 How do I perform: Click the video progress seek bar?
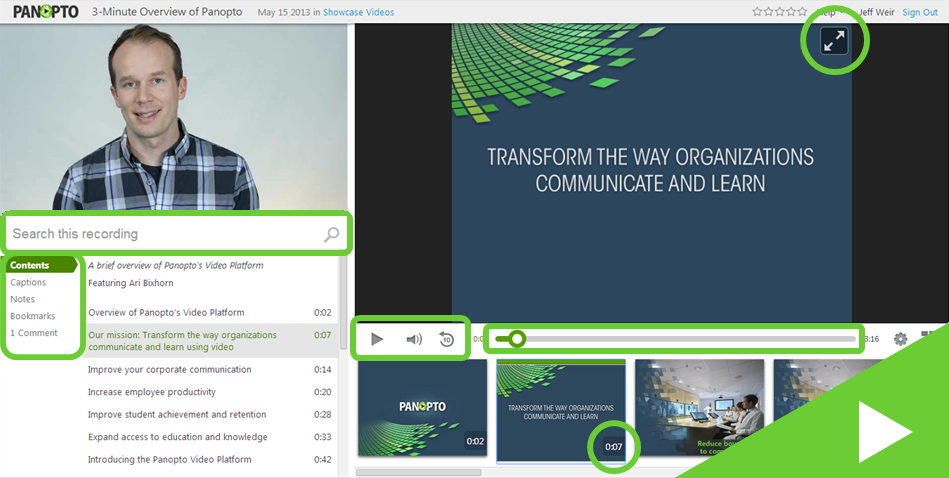click(x=680, y=339)
